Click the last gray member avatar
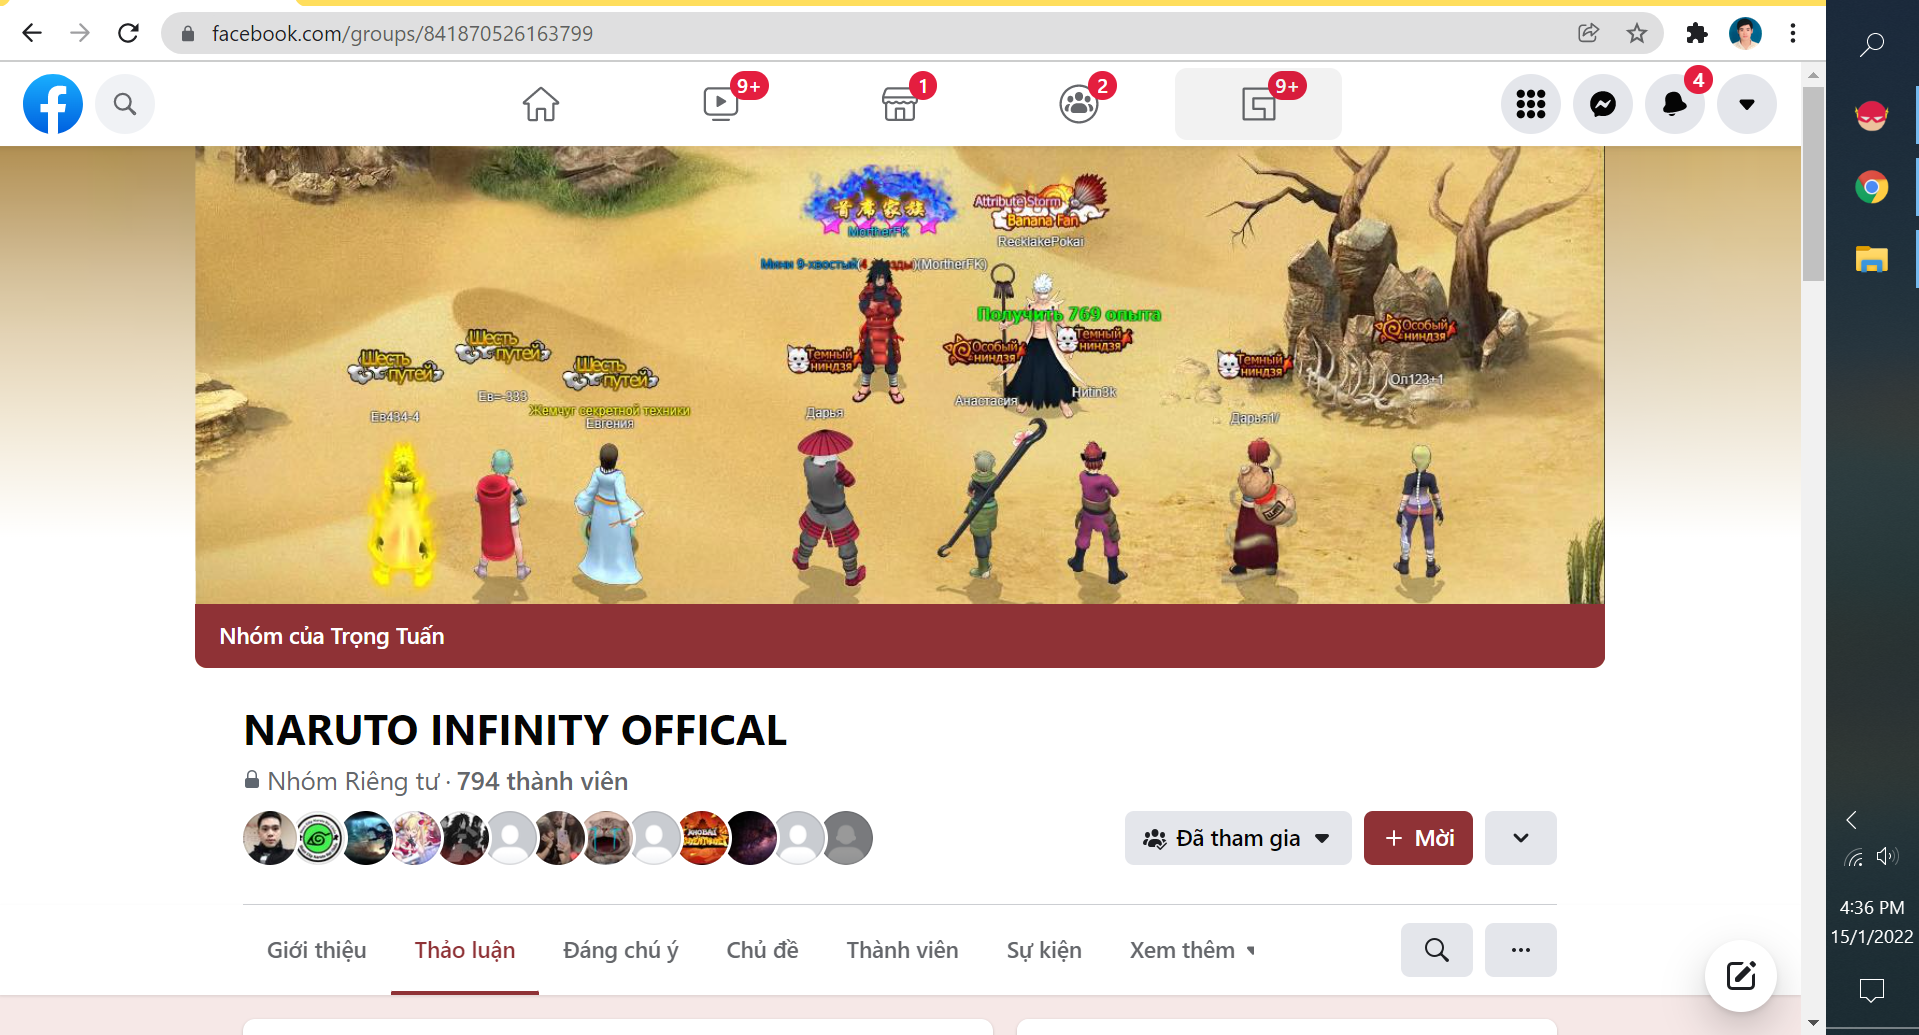 pyautogui.click(x=847, y=838)
